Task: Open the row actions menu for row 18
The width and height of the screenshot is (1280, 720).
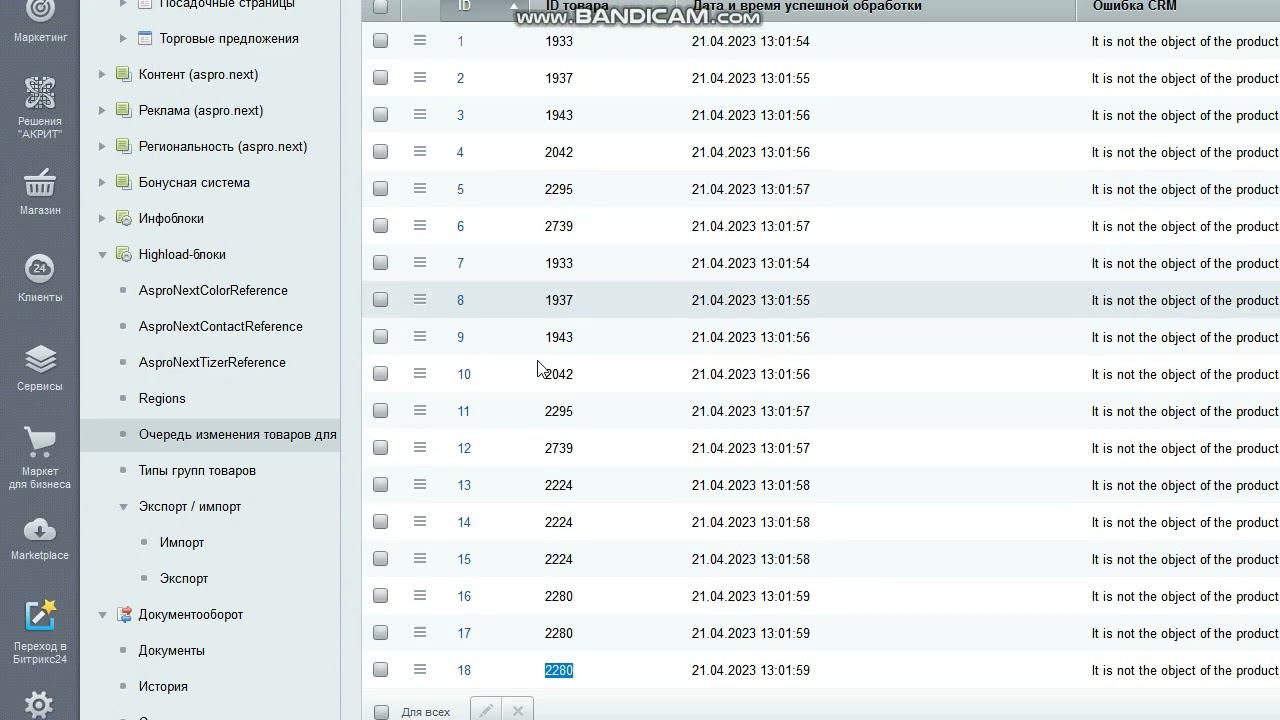Action: 420,669
